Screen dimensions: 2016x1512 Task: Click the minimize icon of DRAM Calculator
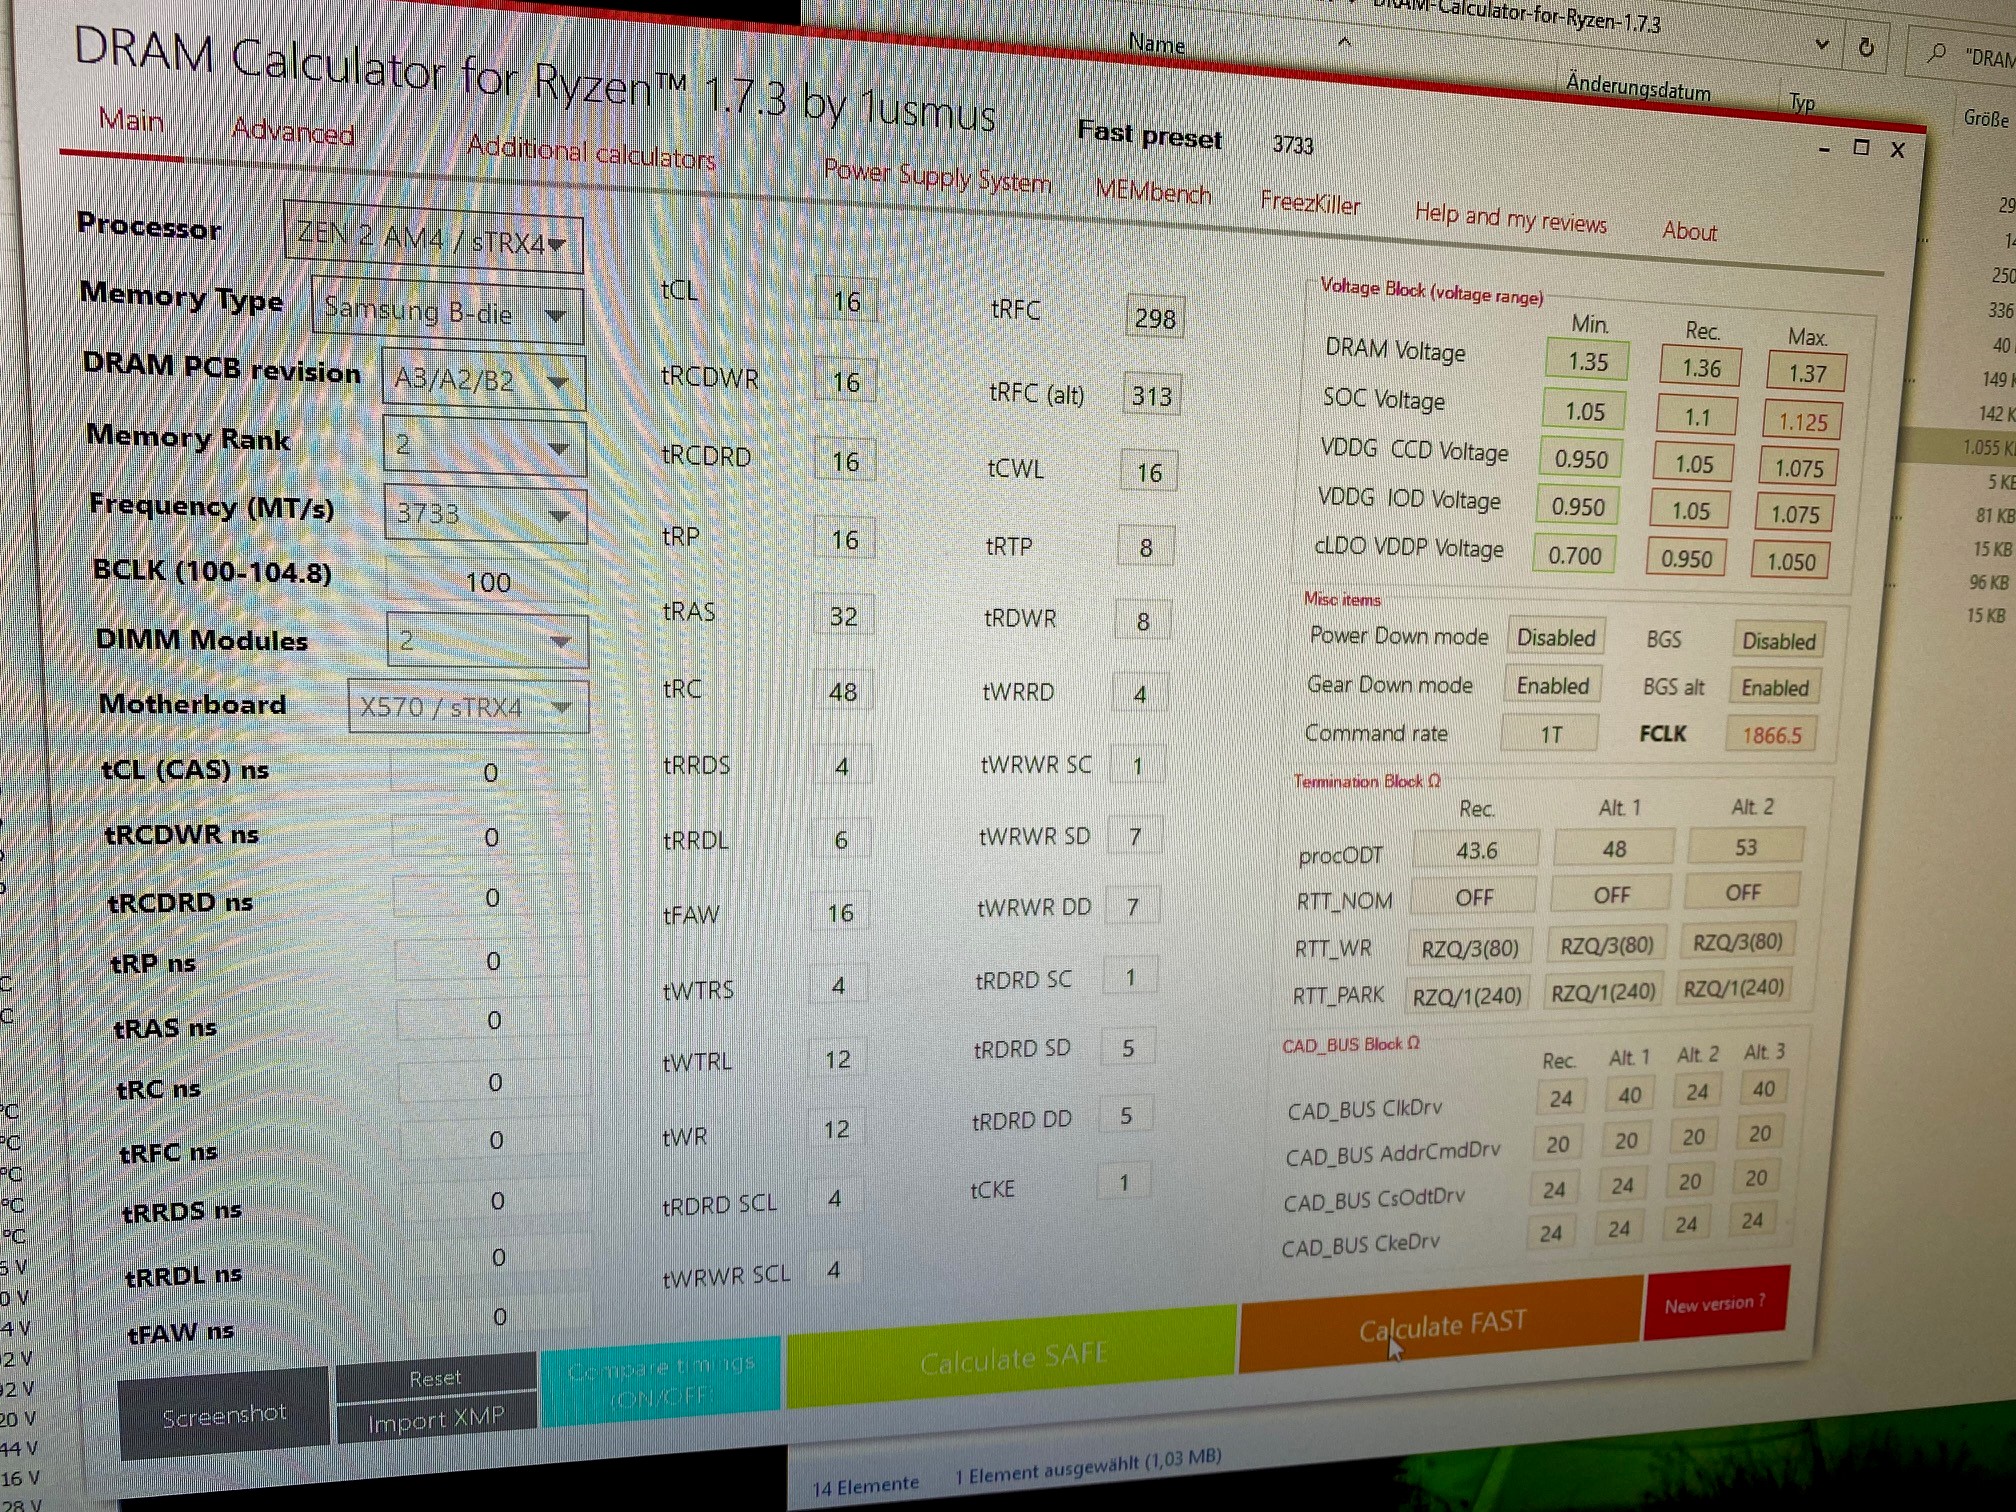click(x=1825, y=149)
